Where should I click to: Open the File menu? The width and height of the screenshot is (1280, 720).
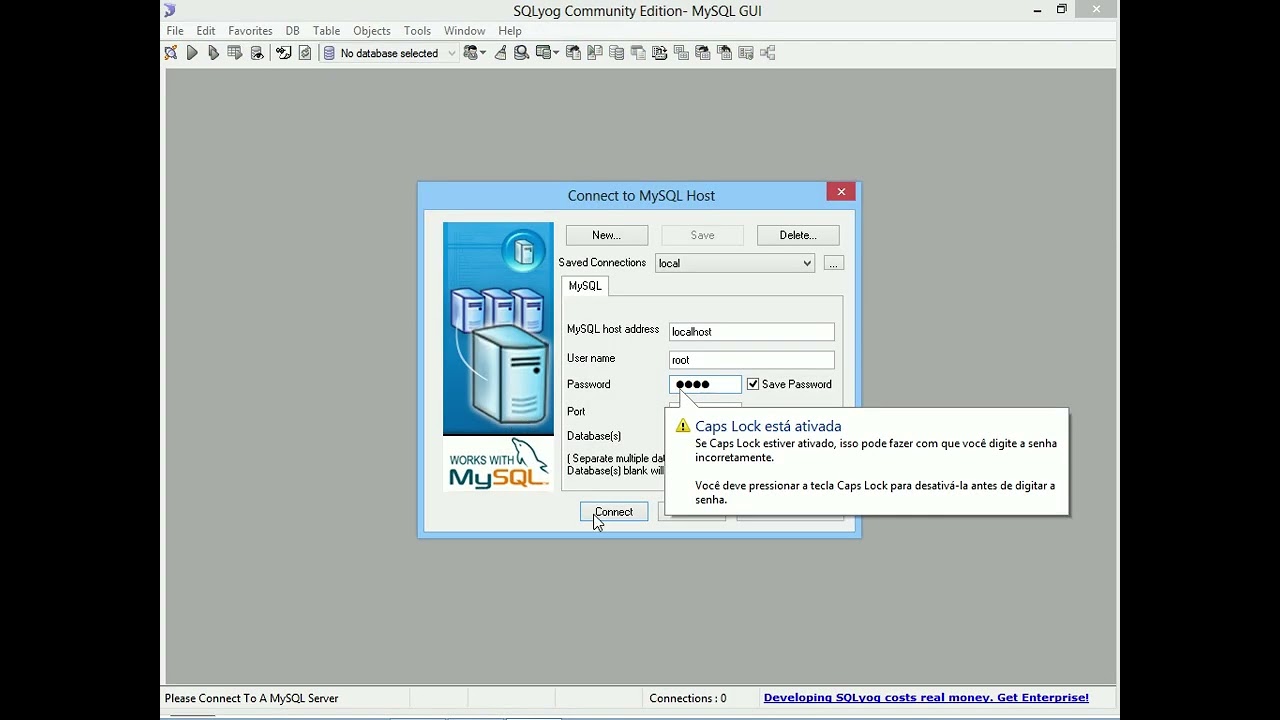click(x=175, y=31)
